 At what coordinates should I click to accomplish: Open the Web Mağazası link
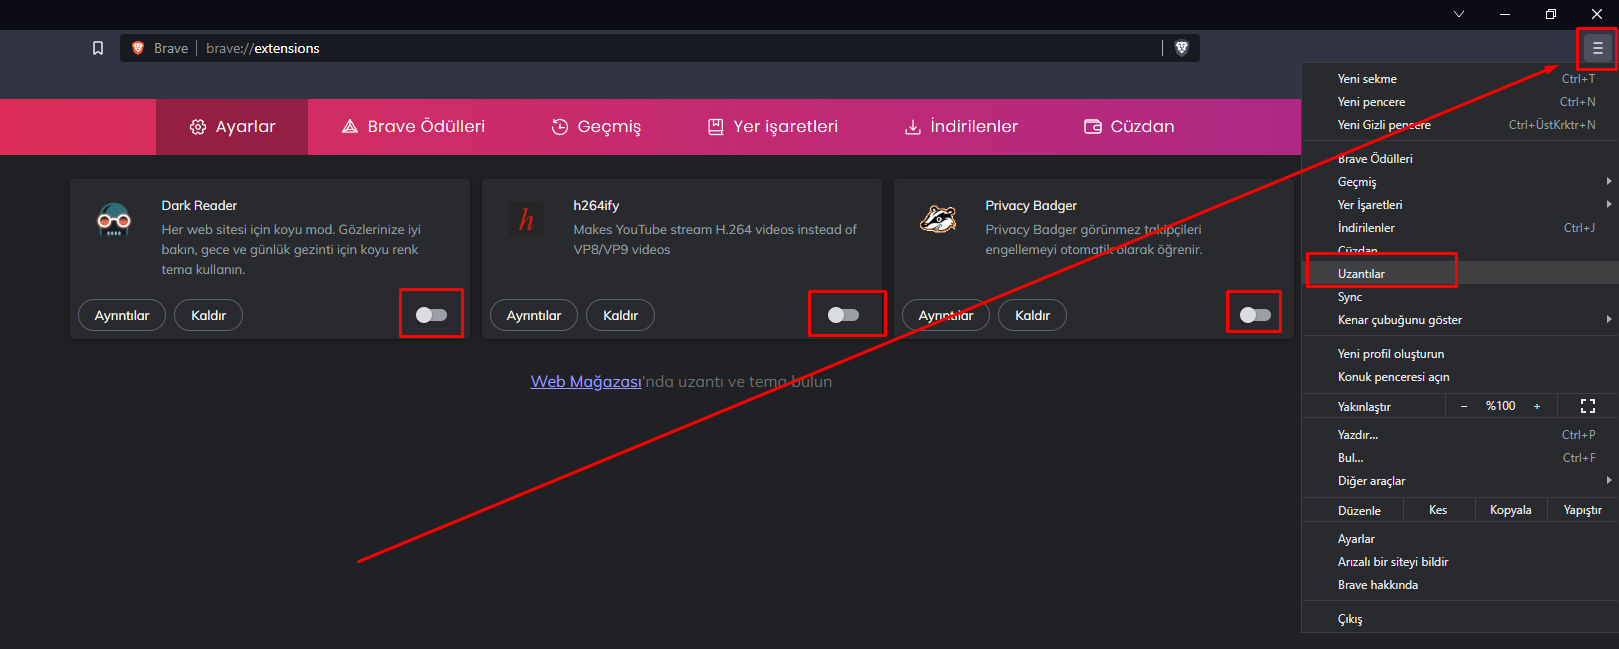tap(586, 382)
